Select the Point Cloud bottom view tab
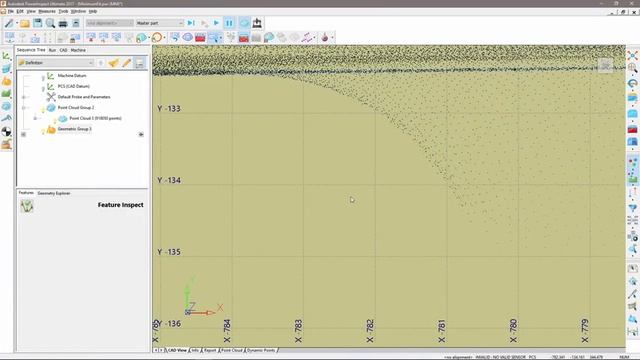 pyautogui.click(x=232, y=350)
